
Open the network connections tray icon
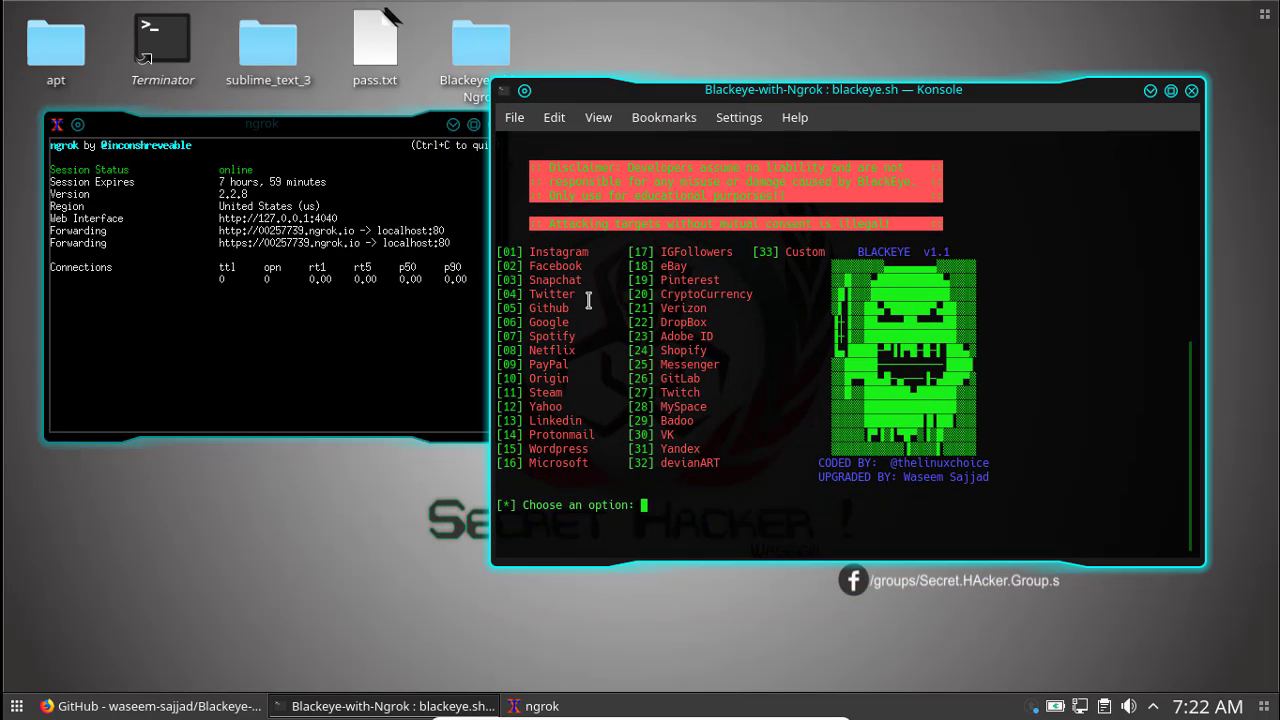[x=1080, y=706]
